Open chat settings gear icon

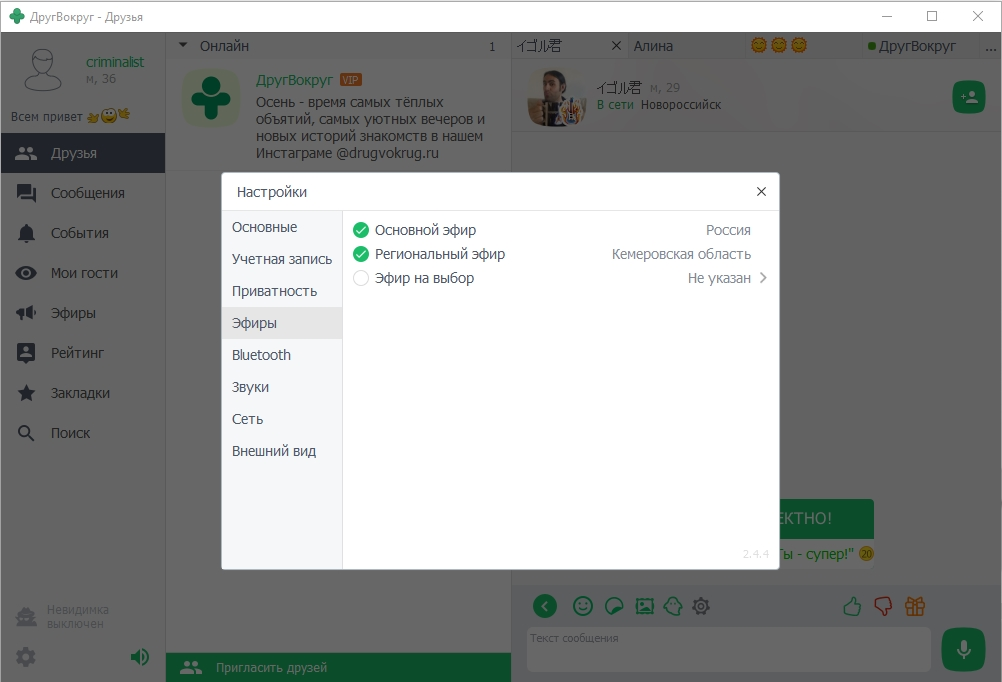pos(701,606)
